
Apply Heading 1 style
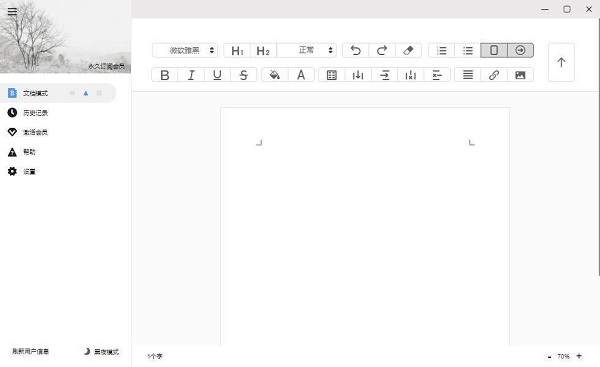click(x=237, y=51)
